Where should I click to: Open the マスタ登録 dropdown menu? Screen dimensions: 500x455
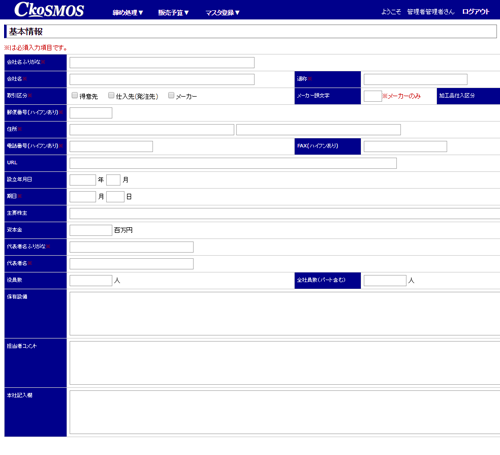click(x=222, y=13)
